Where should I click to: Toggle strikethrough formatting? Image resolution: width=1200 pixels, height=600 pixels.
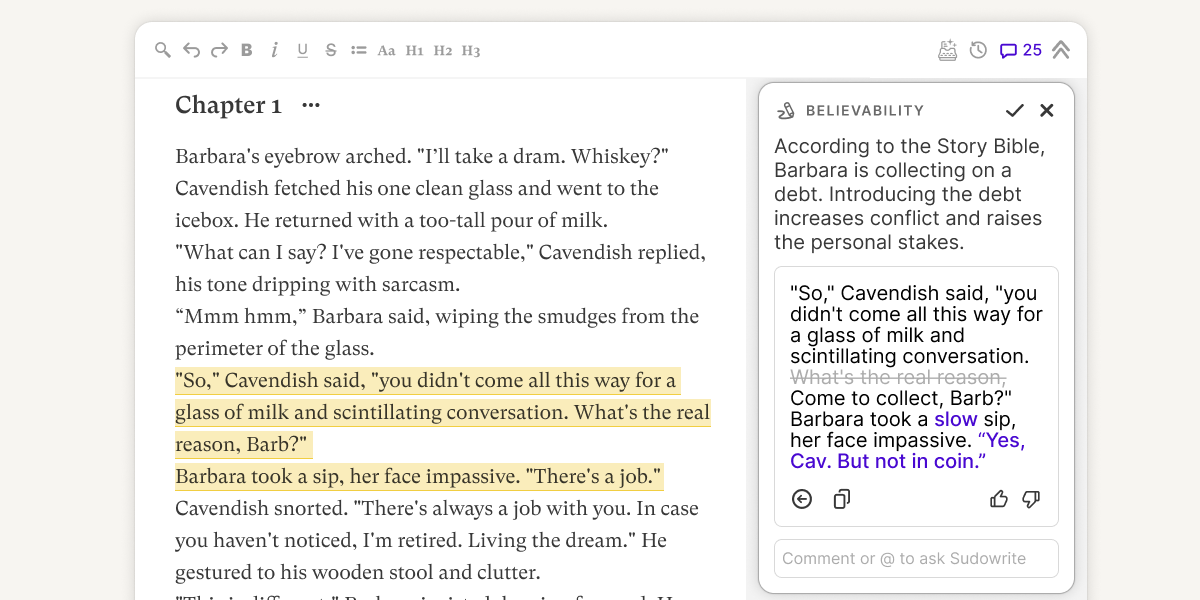(x=331, y=50)
